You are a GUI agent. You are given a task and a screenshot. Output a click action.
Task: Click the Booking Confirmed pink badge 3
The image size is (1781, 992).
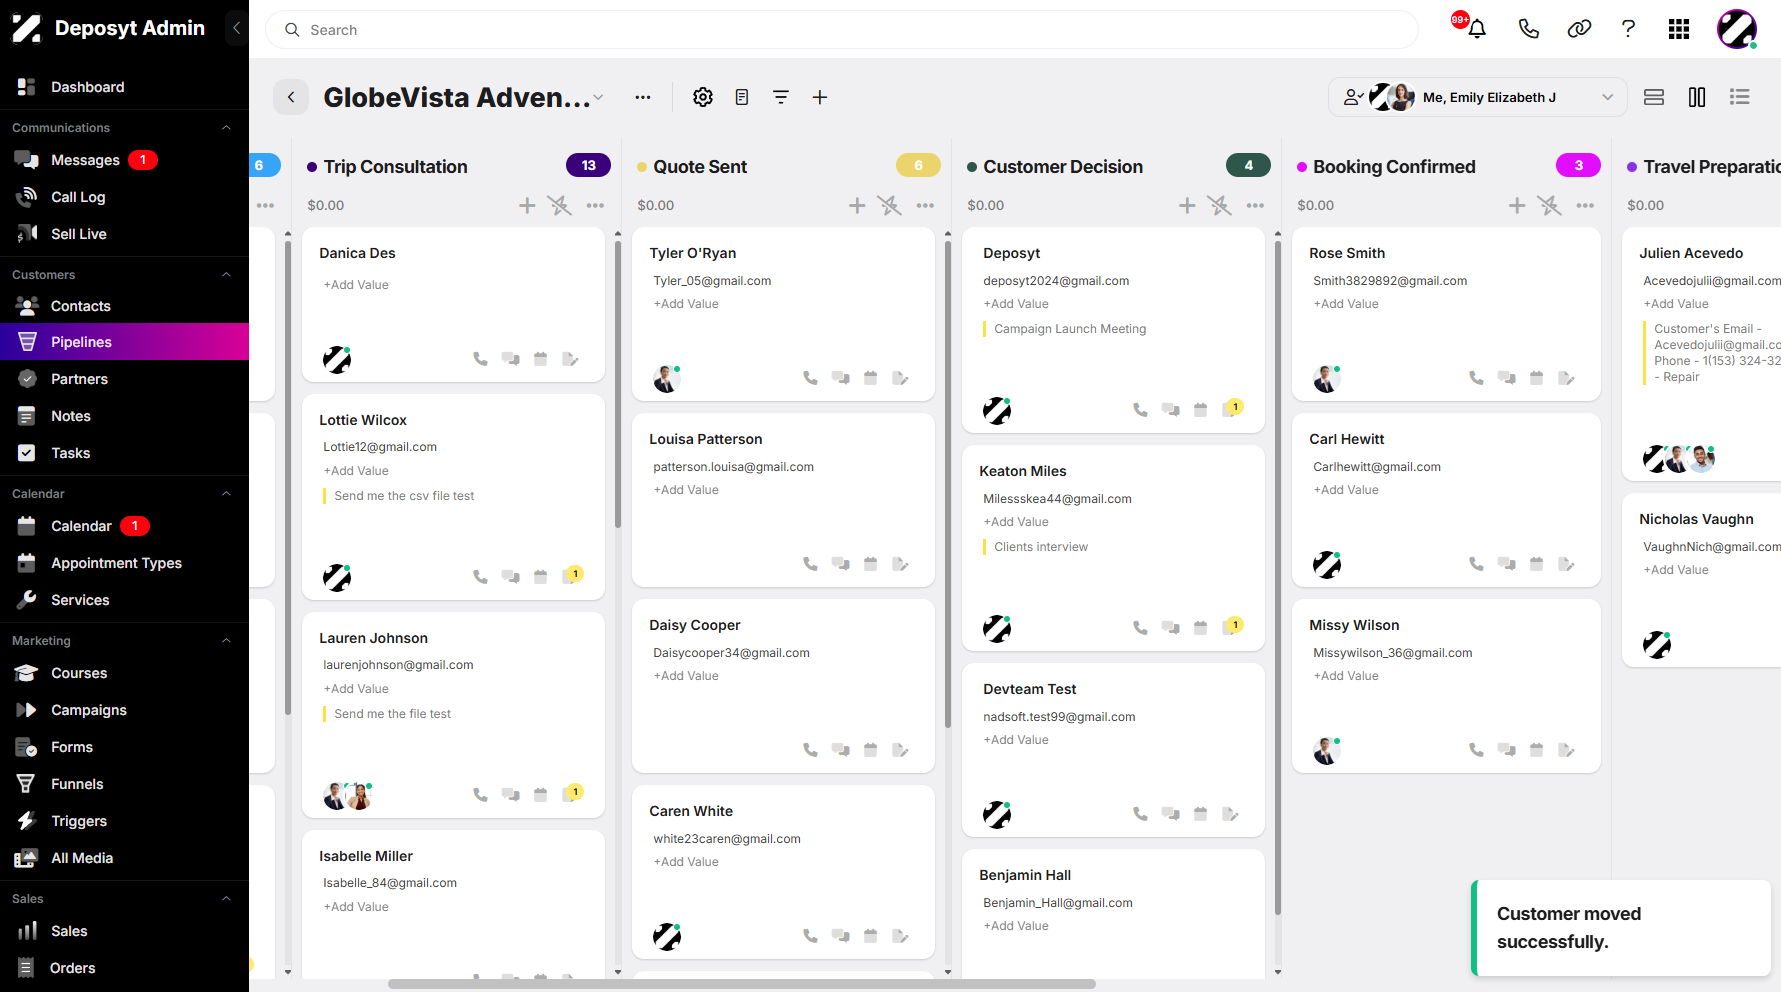[1579, 166]
